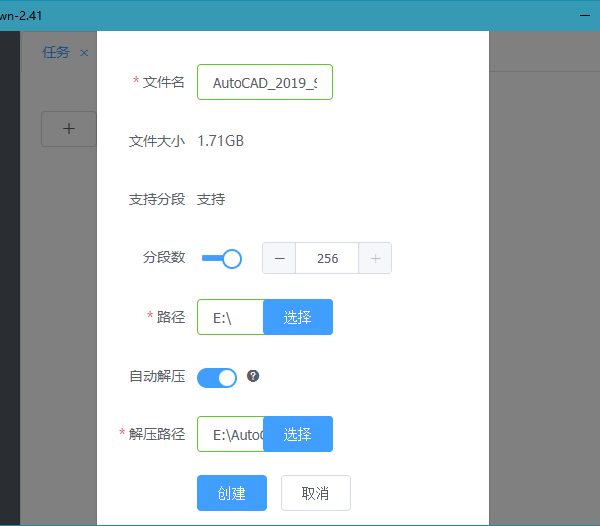Choose download folder via 路径 选择 button

(297, 317)
